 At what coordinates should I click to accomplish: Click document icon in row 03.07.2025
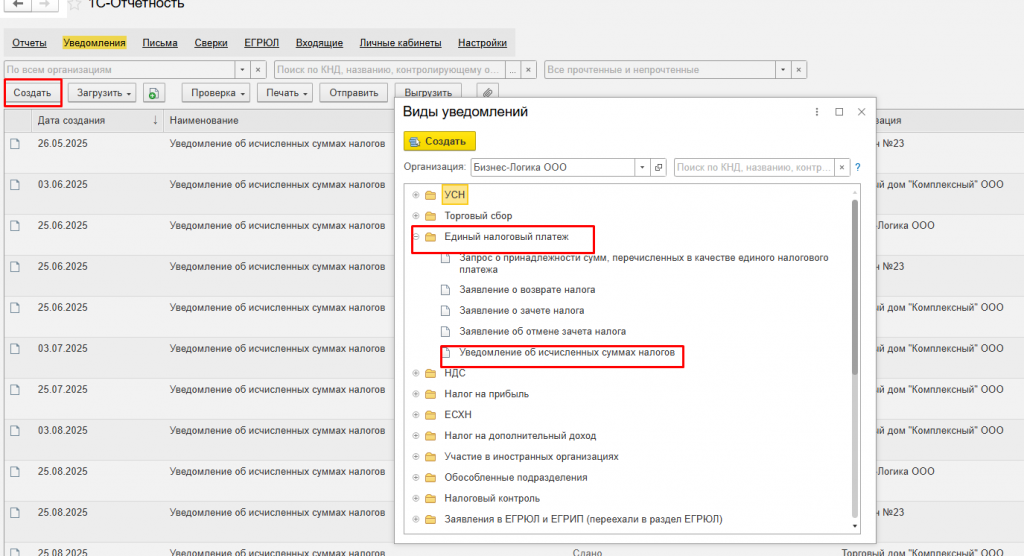tap(16, 349)
